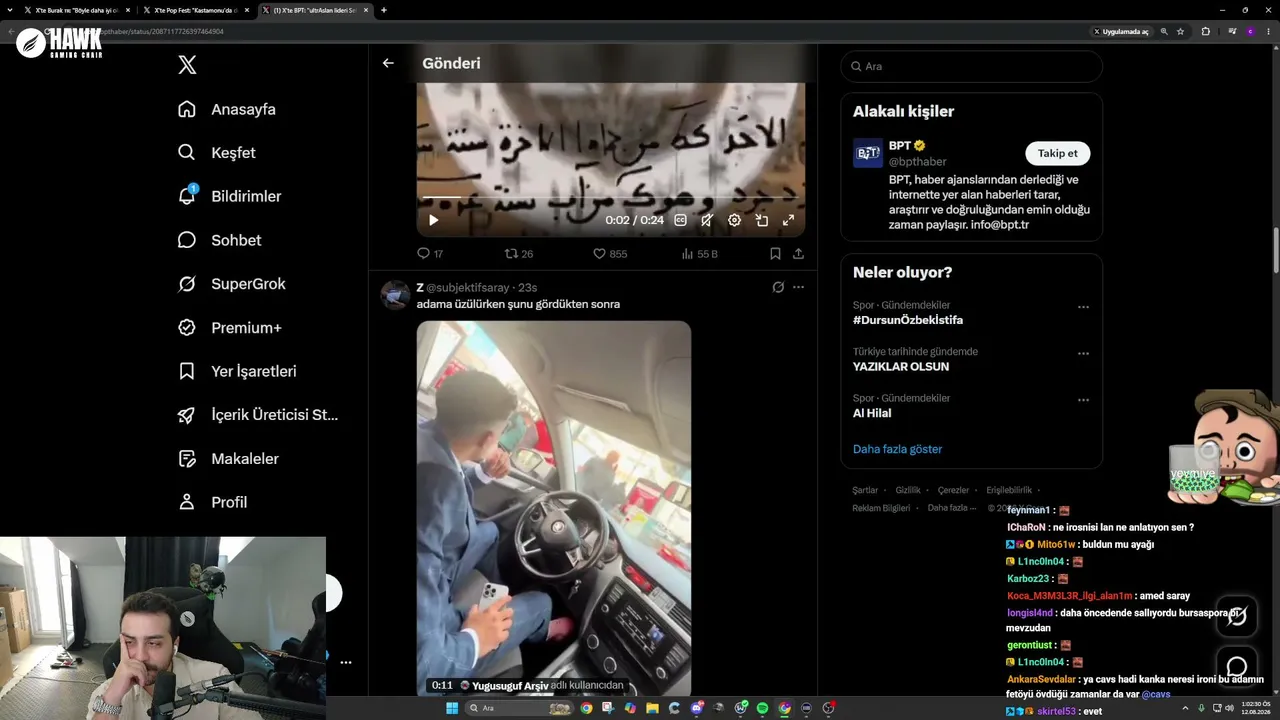Open SuperGrok in the sidebar
This screenshot has height=720, width=1280.
(x=231, y=284)
